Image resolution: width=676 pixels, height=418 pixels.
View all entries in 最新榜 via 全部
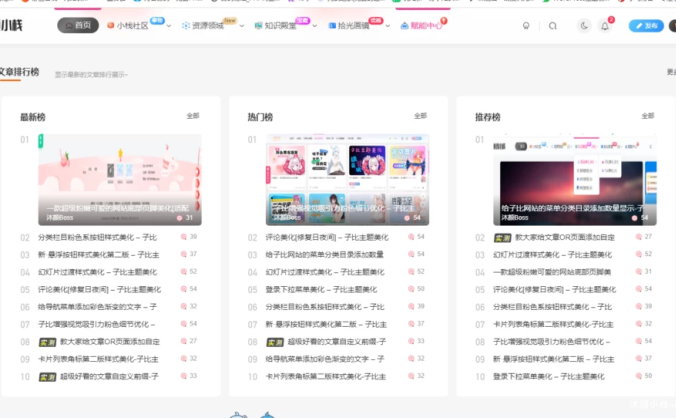coord(193,115)
